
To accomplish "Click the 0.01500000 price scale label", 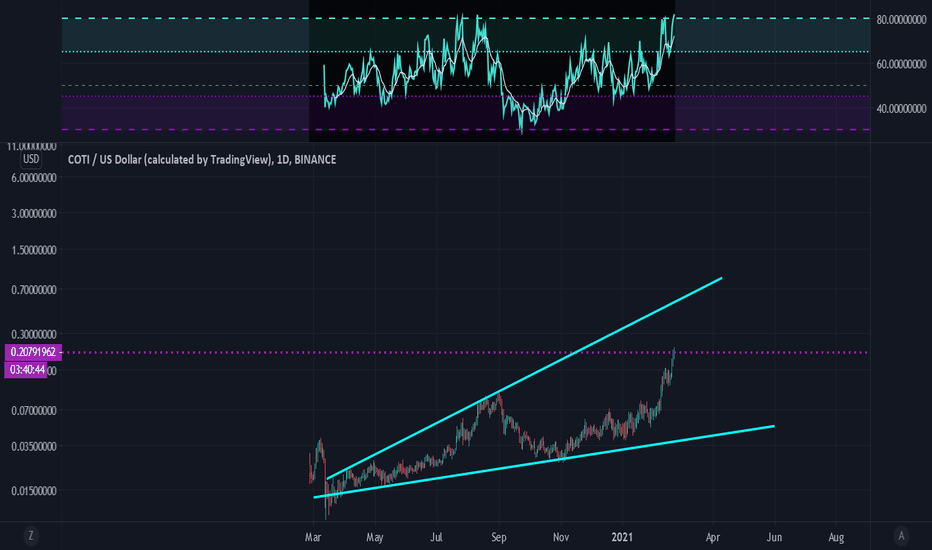I will pos(34,491).
